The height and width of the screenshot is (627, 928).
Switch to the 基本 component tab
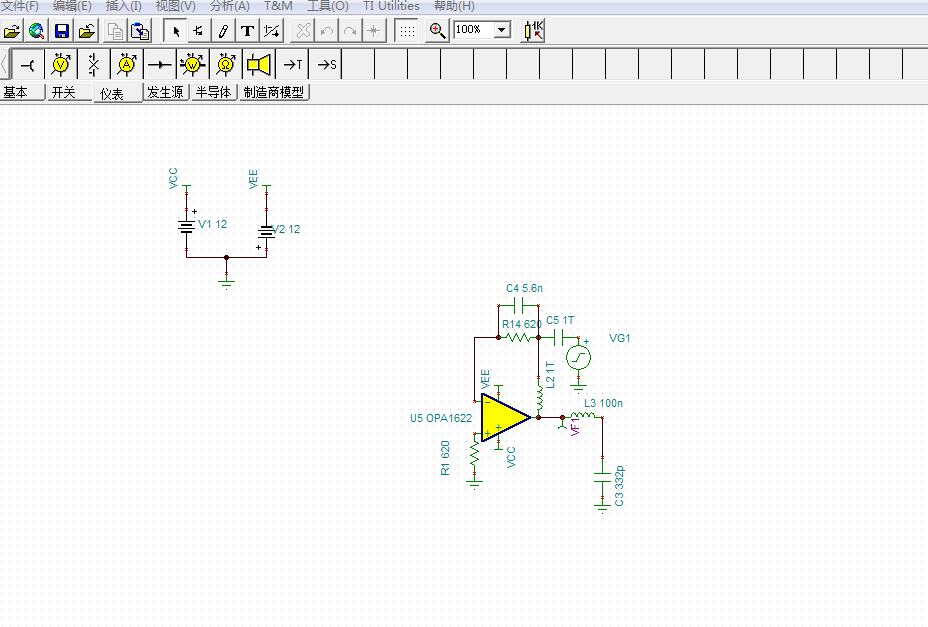[x=22, y=92]
